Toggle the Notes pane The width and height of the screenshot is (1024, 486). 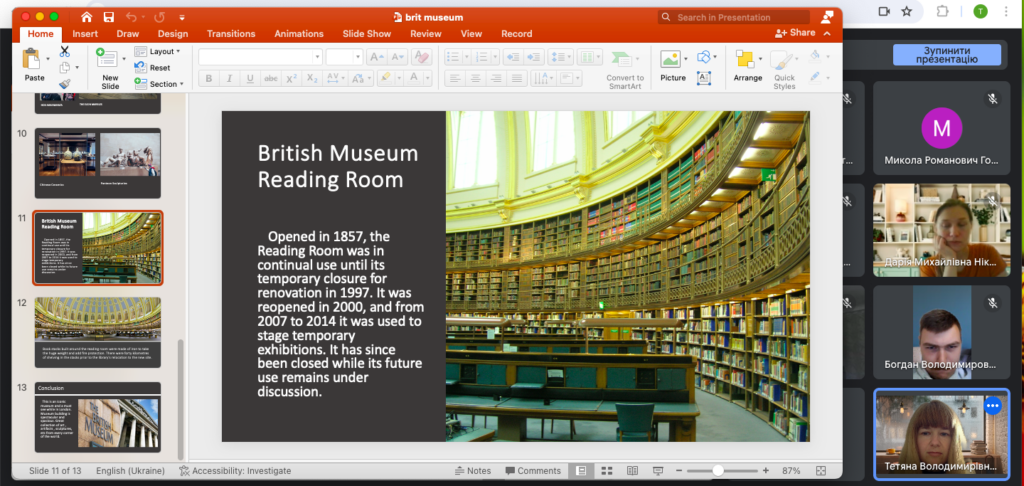click(x=472, y=470)
